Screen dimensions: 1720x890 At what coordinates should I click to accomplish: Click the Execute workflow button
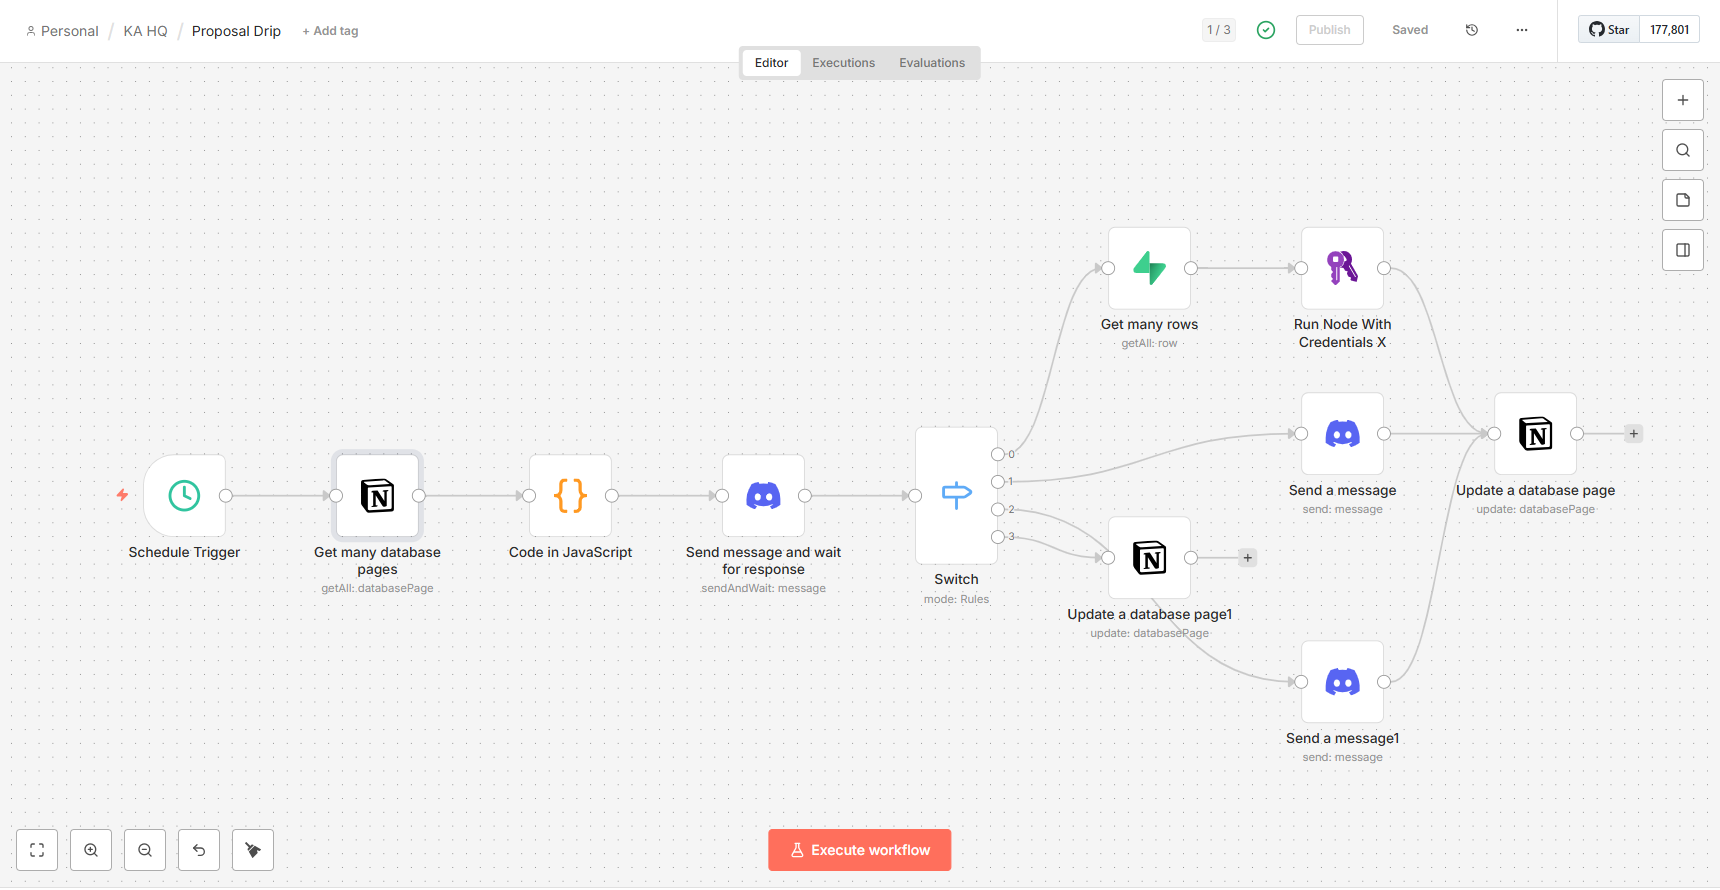click(859, 850)
